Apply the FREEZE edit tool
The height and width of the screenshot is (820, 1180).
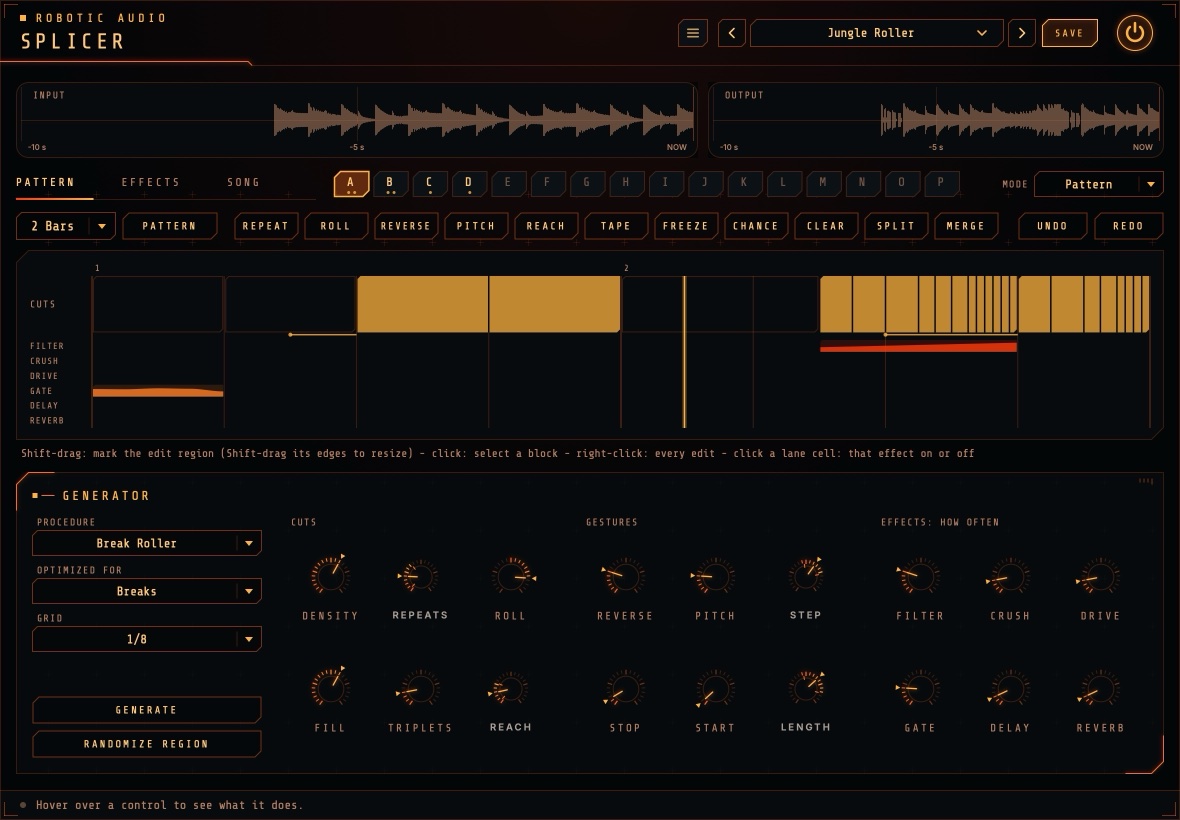686,226
